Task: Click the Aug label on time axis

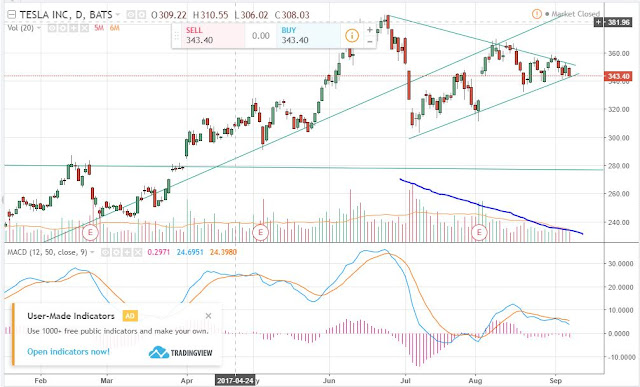Action: (x=475, y=380)
